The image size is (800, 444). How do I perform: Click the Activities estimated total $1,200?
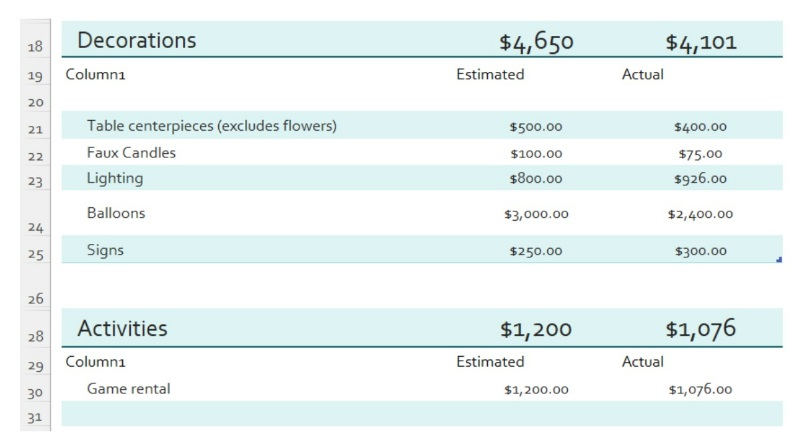coord(536,329)
